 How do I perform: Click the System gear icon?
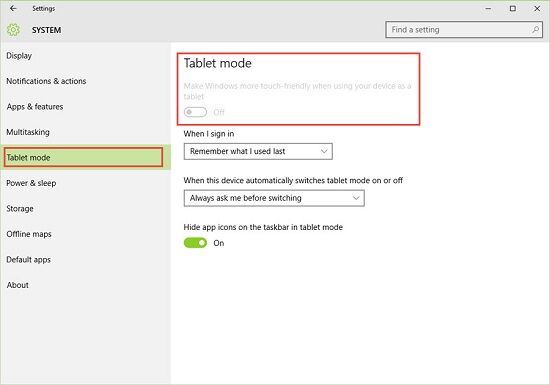click(x=13, y=30)
